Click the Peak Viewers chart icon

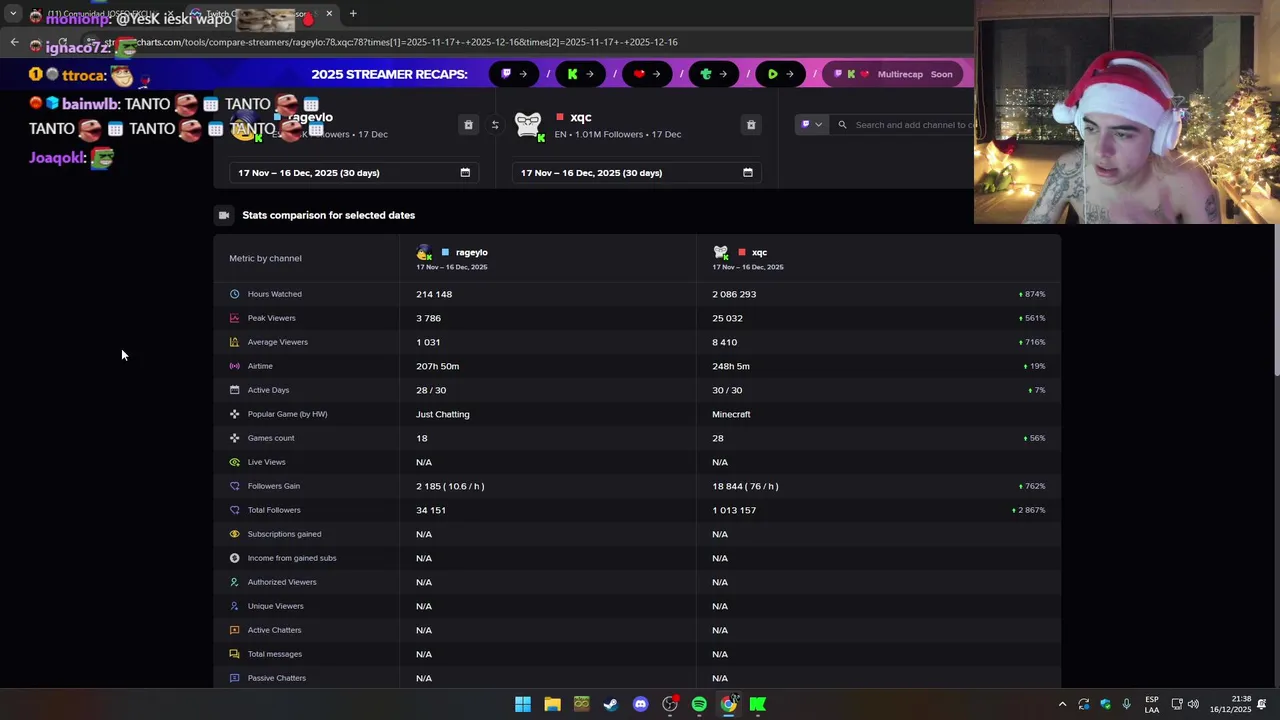coord(234,318)
